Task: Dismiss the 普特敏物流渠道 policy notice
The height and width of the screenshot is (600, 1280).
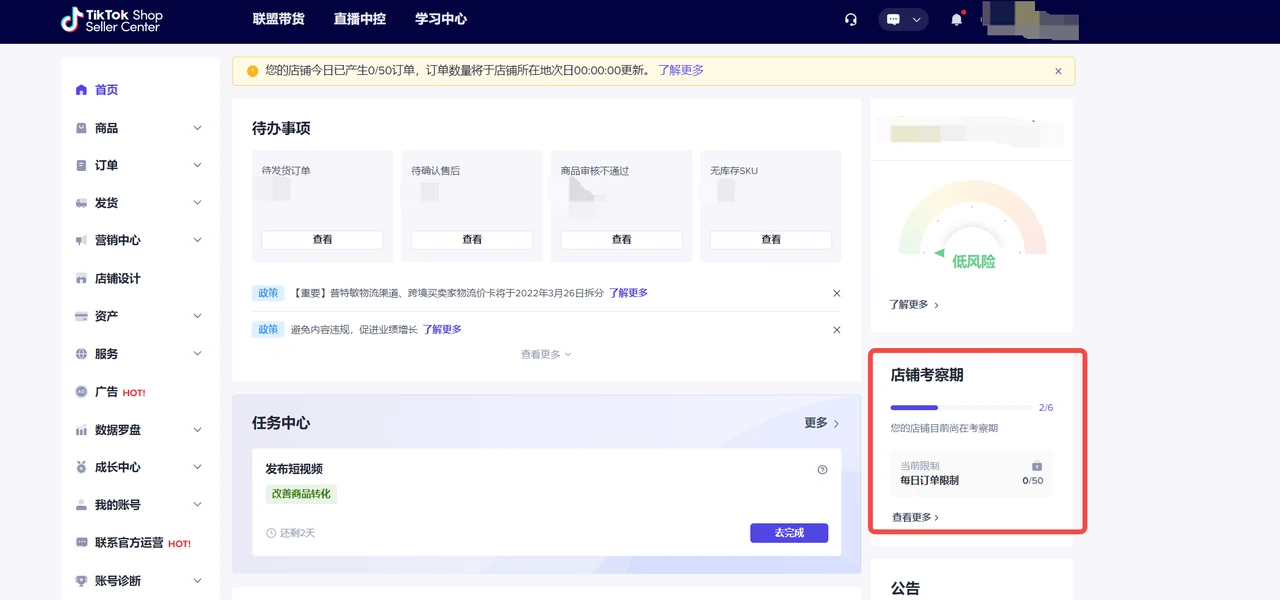Action: 837,293
